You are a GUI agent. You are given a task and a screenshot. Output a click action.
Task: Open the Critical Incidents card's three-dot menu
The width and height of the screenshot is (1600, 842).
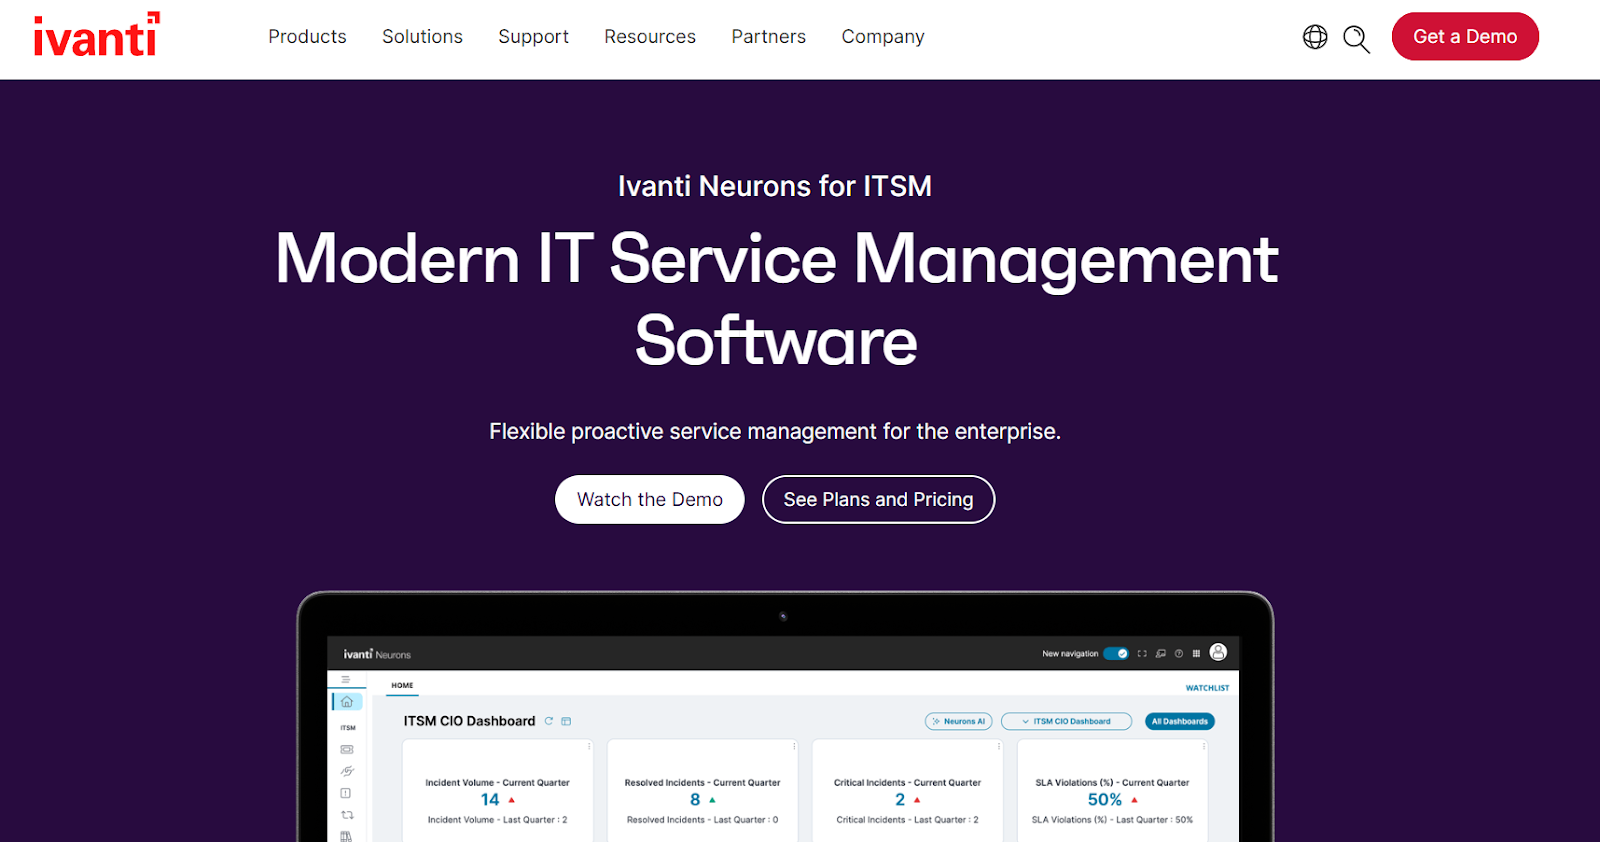(x=999, y=746)
